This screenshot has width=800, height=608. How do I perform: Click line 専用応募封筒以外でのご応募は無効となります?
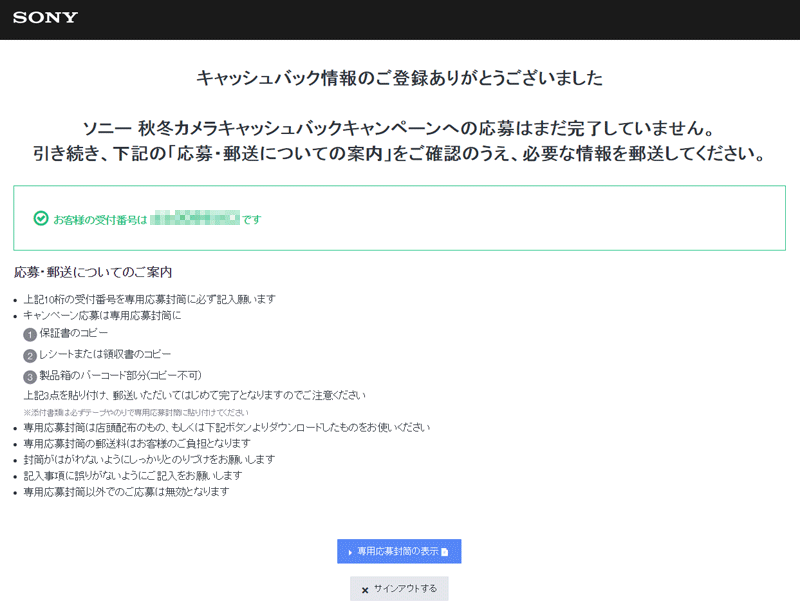126,492
